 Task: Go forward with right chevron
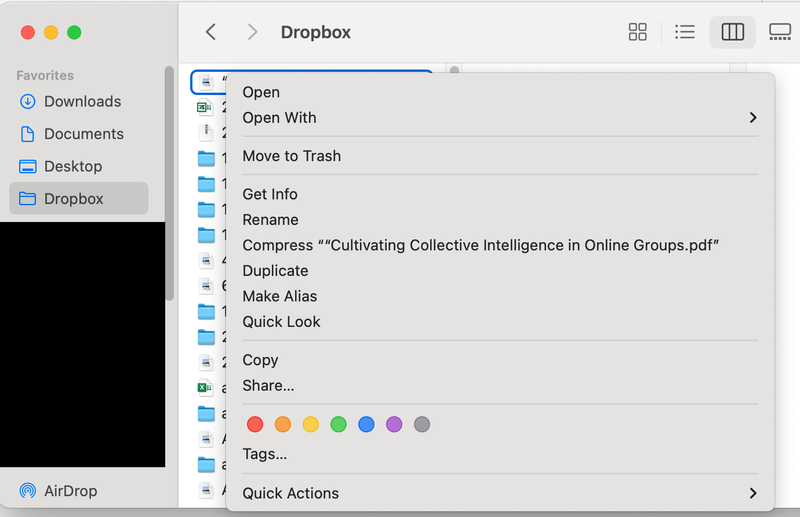click(x=252, y=32)
